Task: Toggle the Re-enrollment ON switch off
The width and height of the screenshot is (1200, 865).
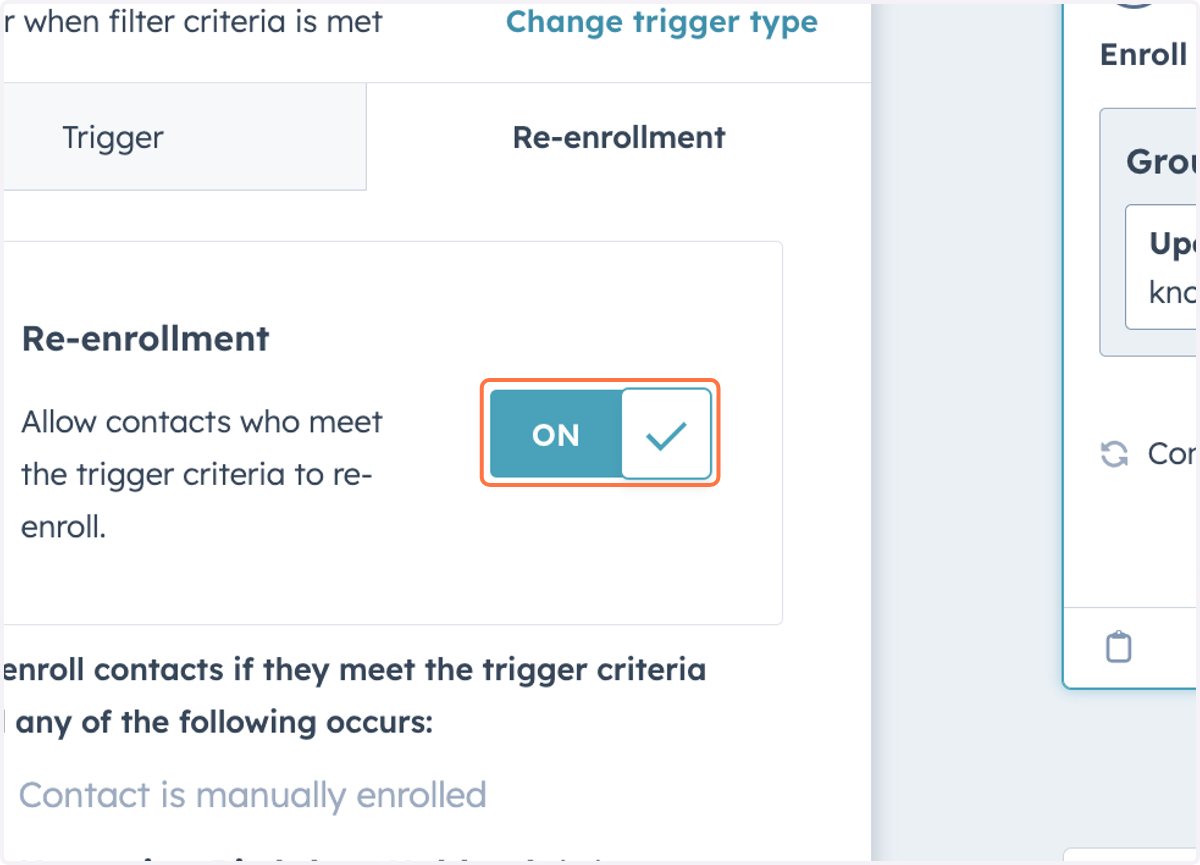Action: click(600, 434)
